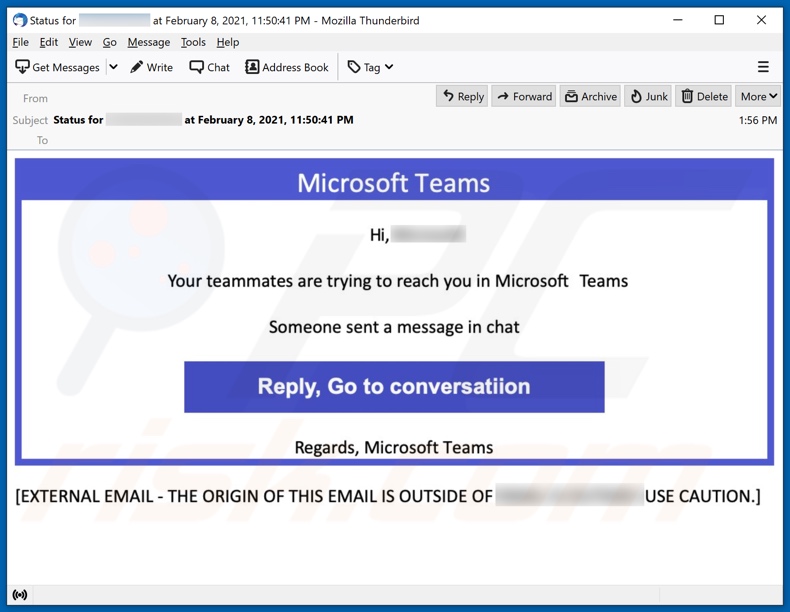Click the message time 1:56 PM
790x612 pixels.
click(758, 120)
